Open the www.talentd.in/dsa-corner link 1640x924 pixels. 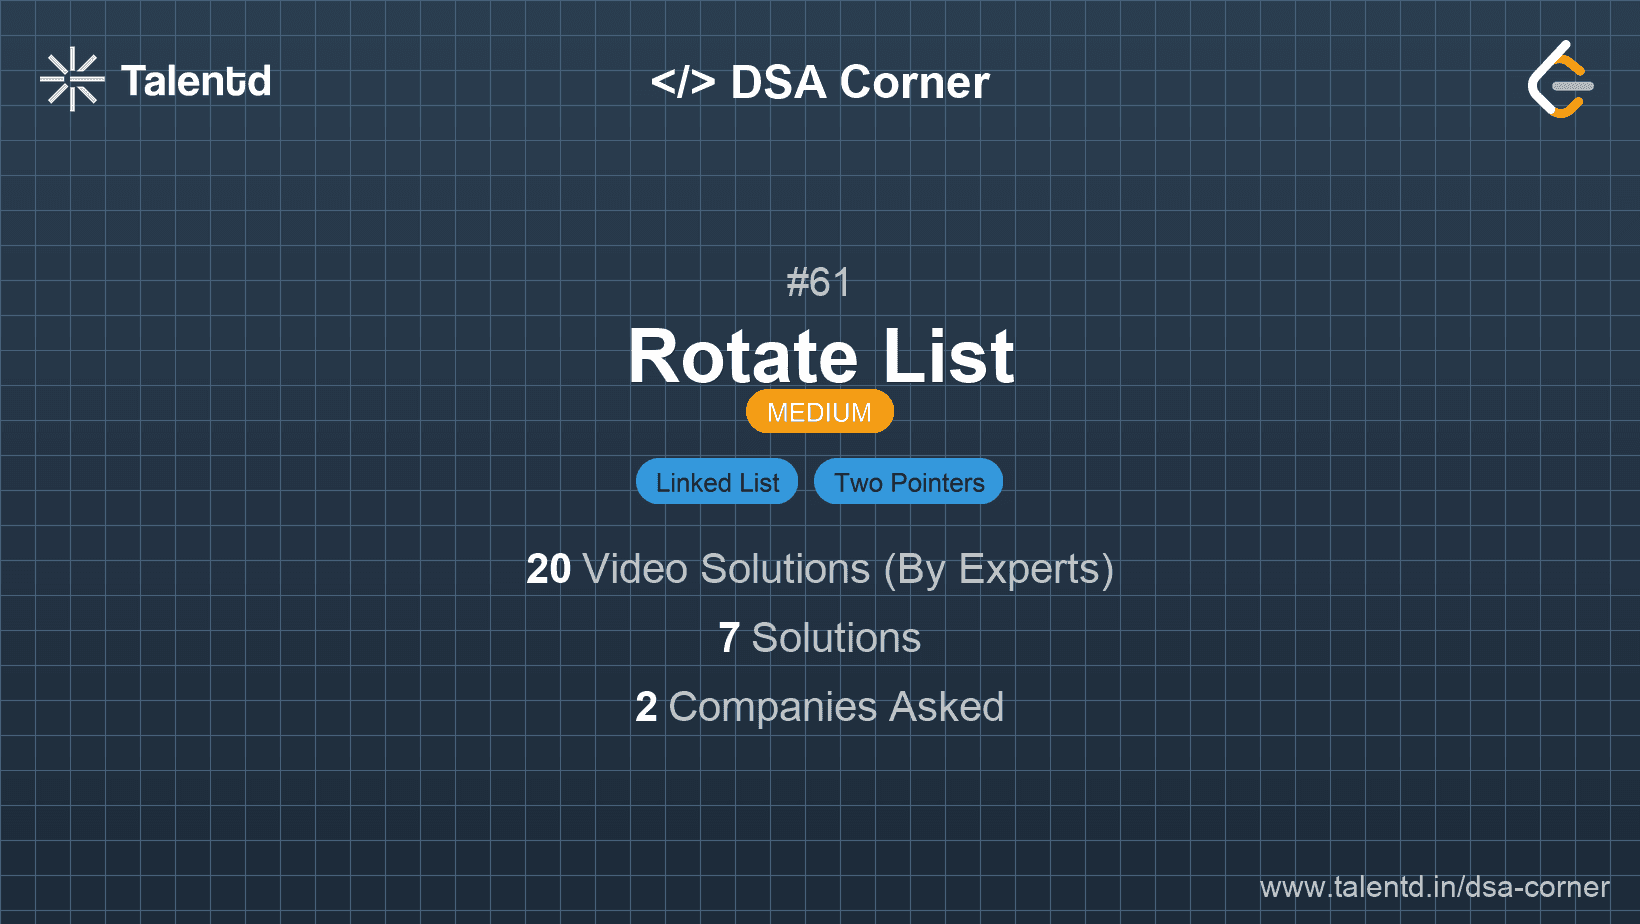[x=1432, y=887]
